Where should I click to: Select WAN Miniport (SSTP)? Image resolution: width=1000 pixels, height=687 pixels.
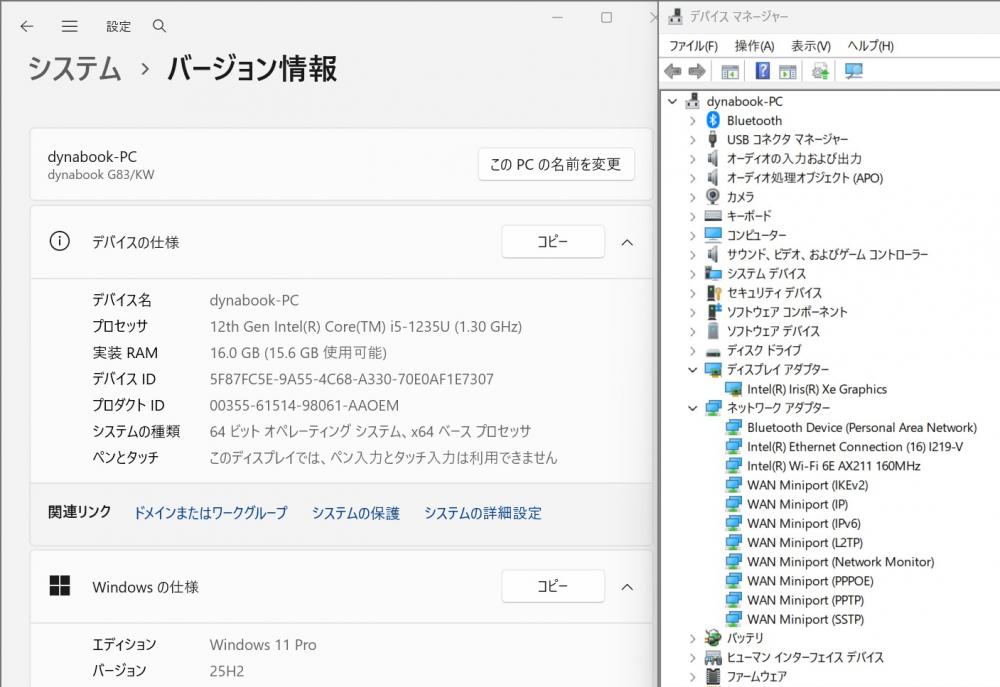click(x=805, y=619)
